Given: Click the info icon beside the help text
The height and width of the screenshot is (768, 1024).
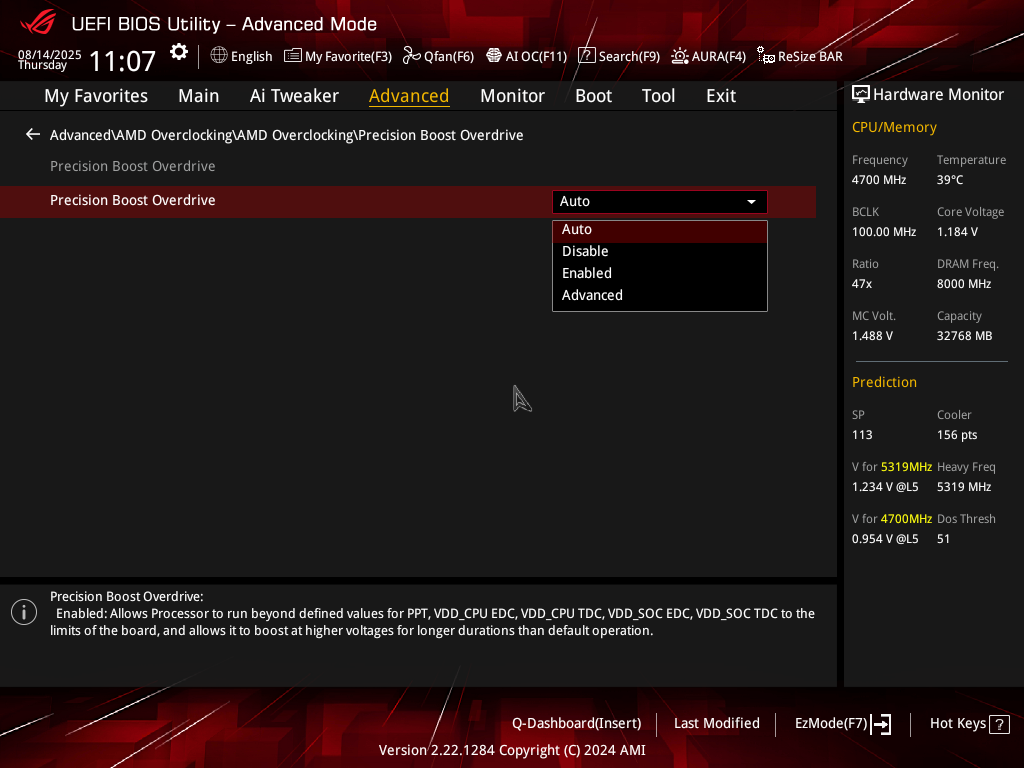Looking at the screenshot, I should (x=24, y=612).
